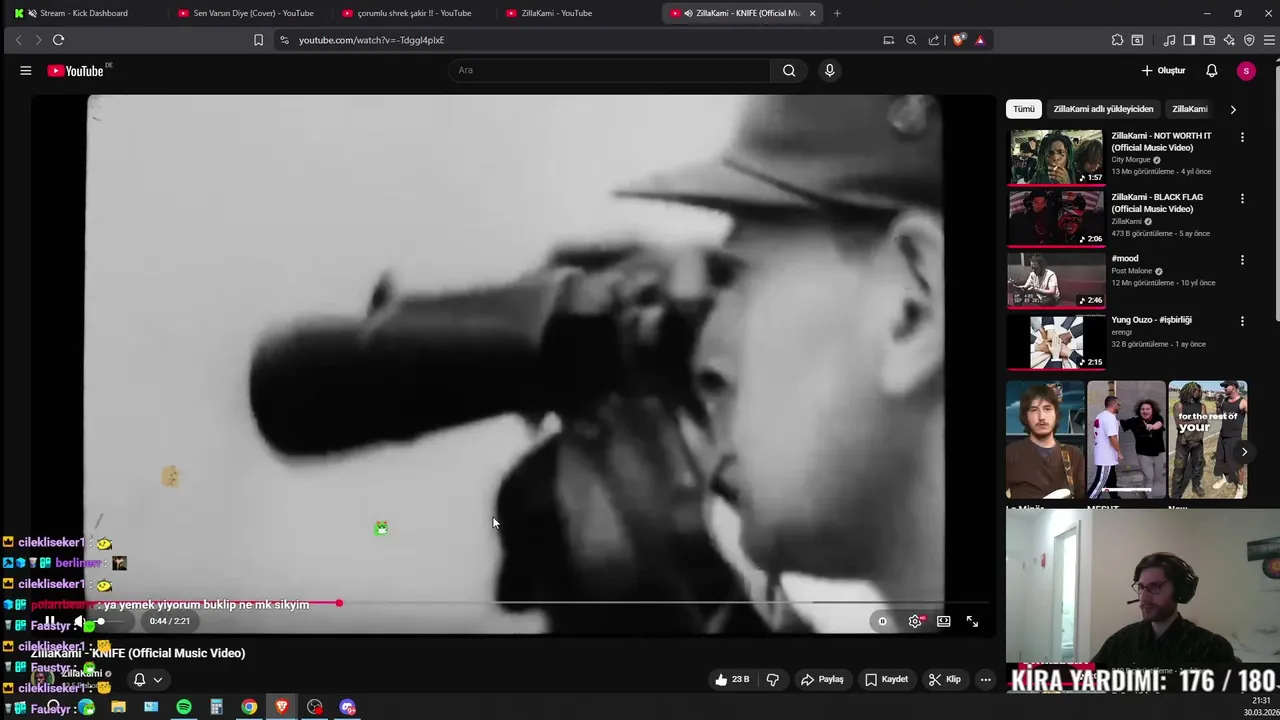Viewport: 1280px width, 720px height.
Task: Enter fullscreen on the video player
Action: pyautogui.click(x=972, y=621)
